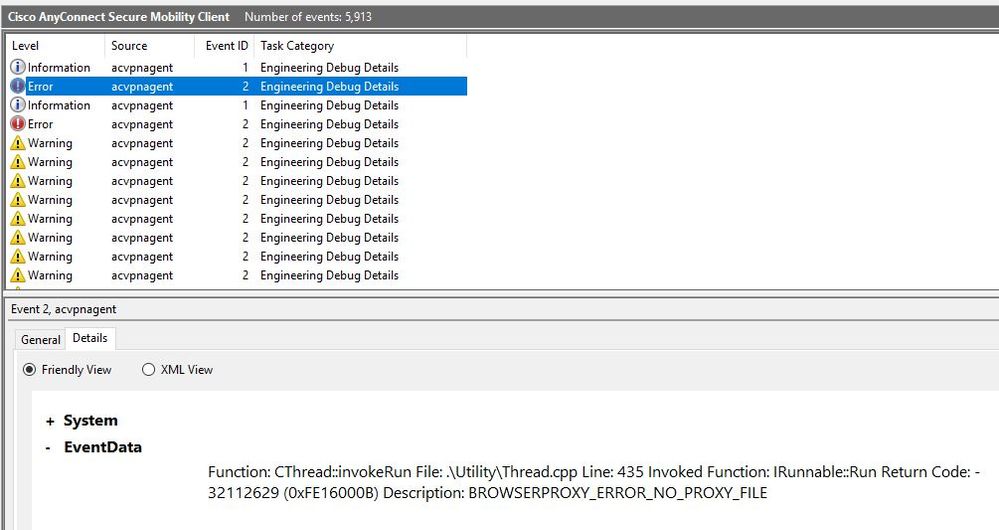Sort by the Level column header
The width and height of the screenshot is (999, 530).
coord(55,46)
